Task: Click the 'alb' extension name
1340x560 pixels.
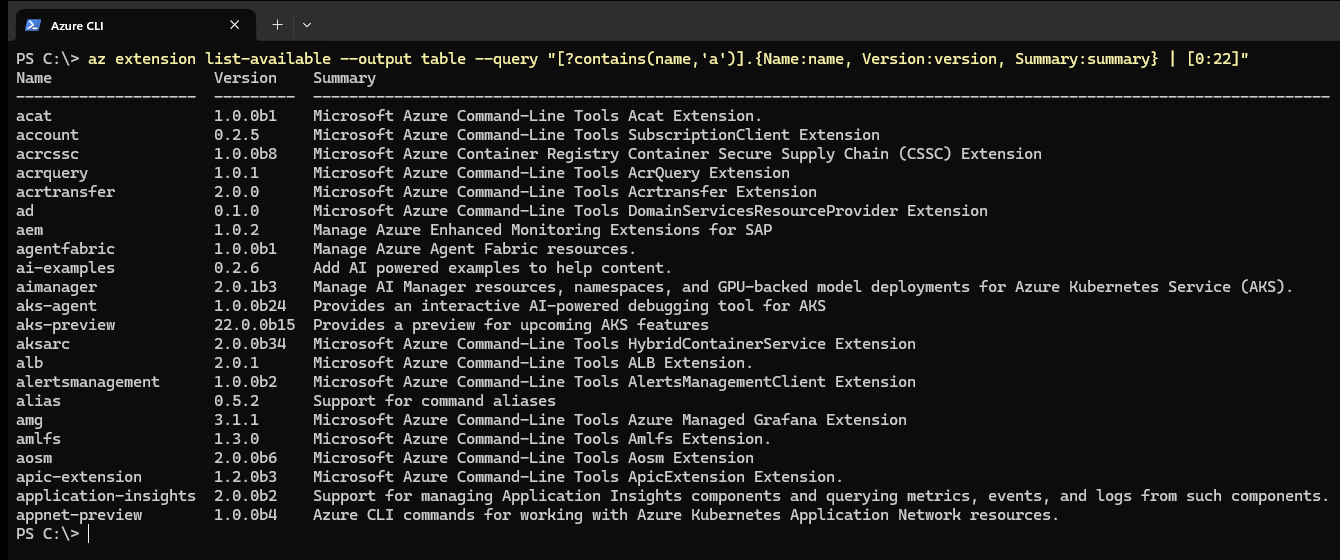Action: pos(29,363)
